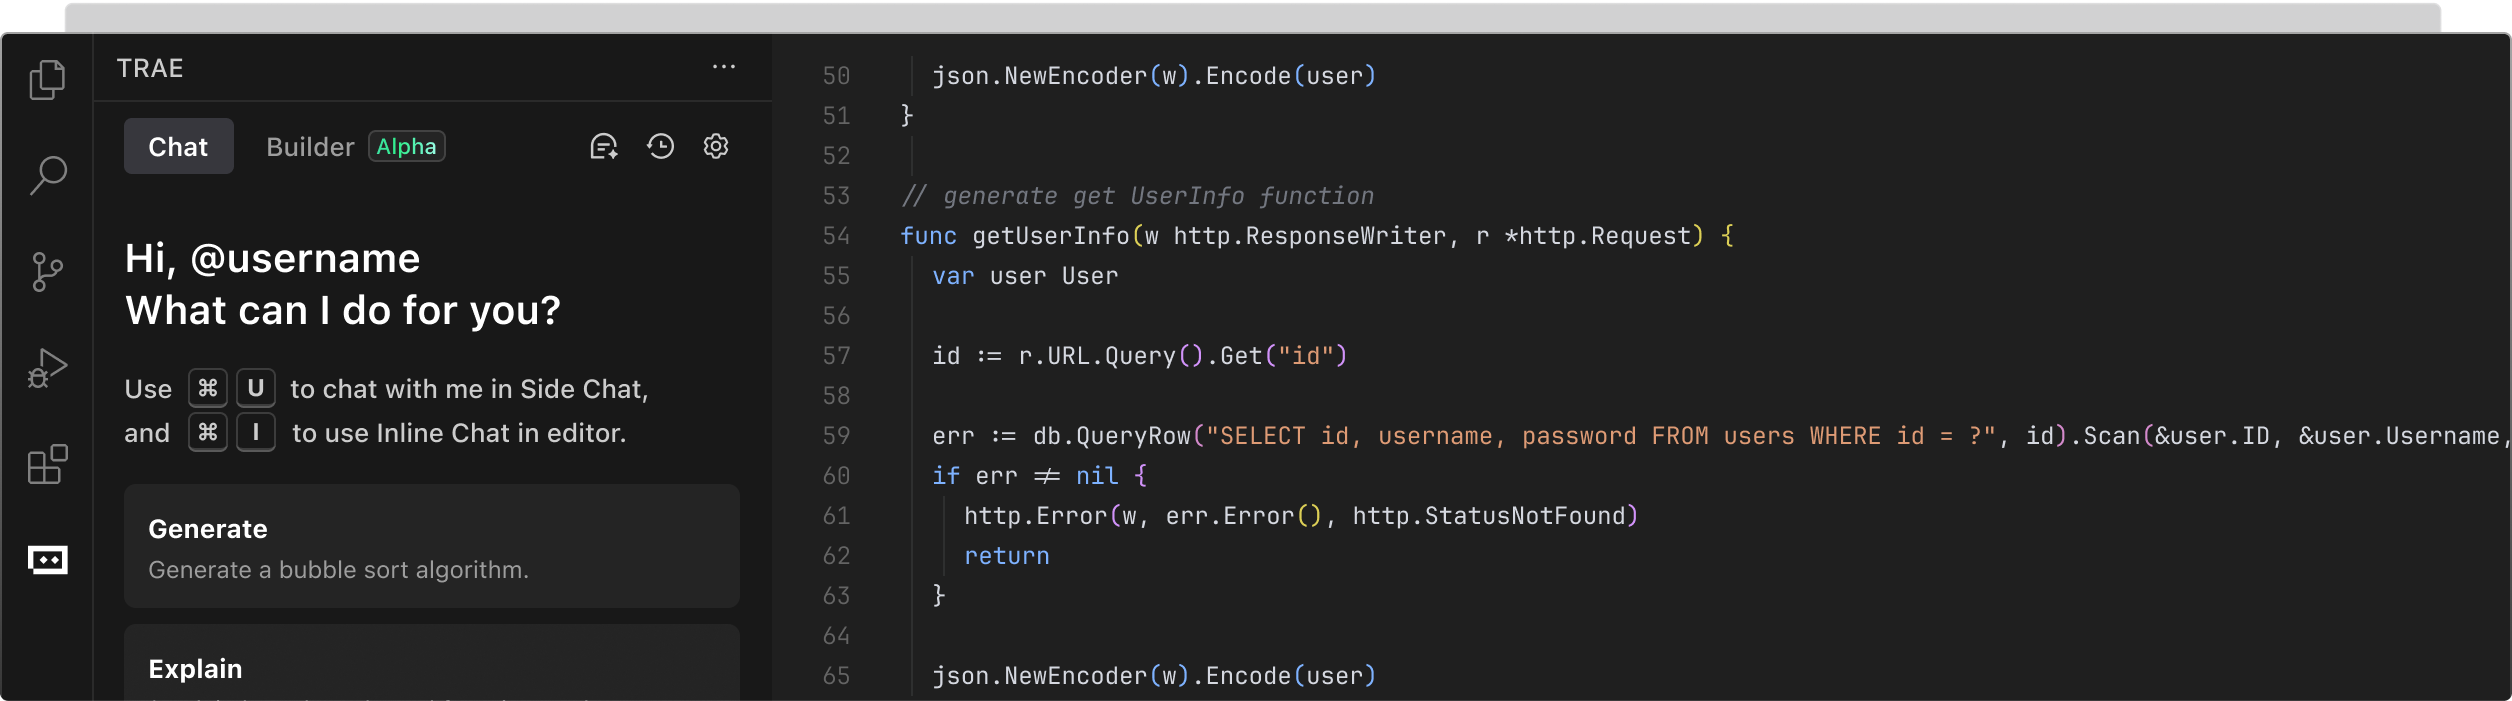Click 'json.NewEncoder' on line 50
The height and width of the screenshot is (701, 2512).
[x=1039, y=76]
